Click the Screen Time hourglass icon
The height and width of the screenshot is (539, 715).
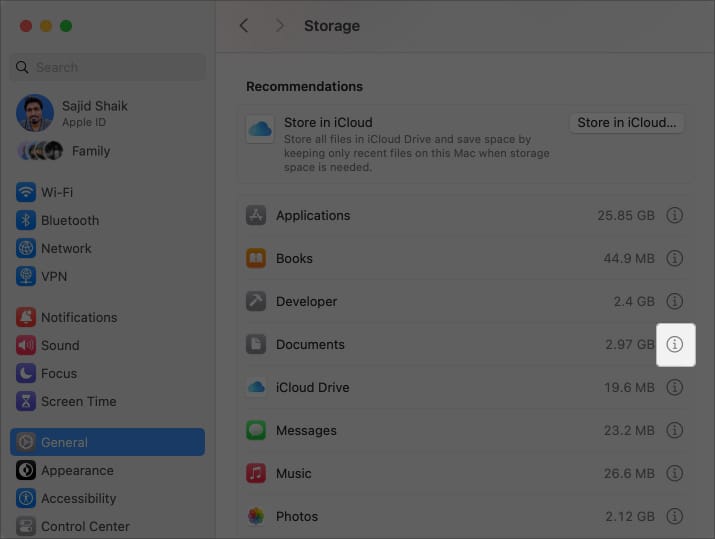26,401
